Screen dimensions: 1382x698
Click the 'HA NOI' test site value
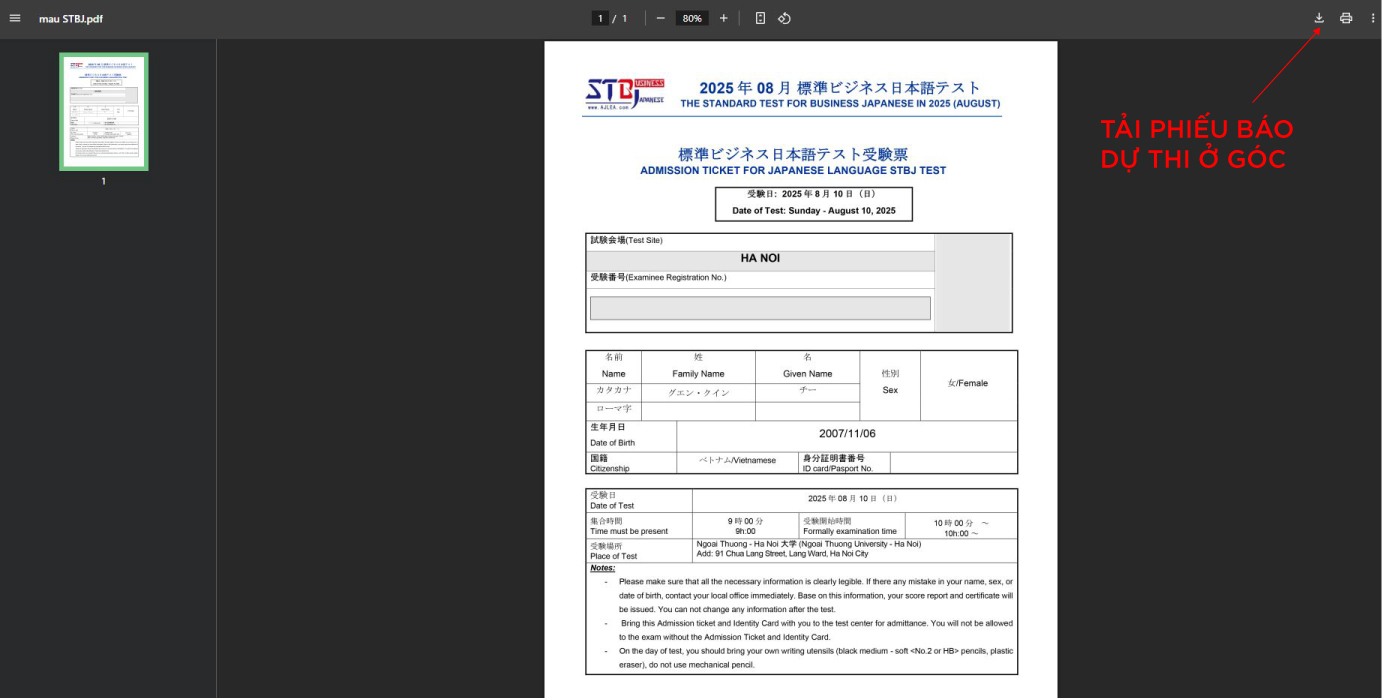(760, 258)
